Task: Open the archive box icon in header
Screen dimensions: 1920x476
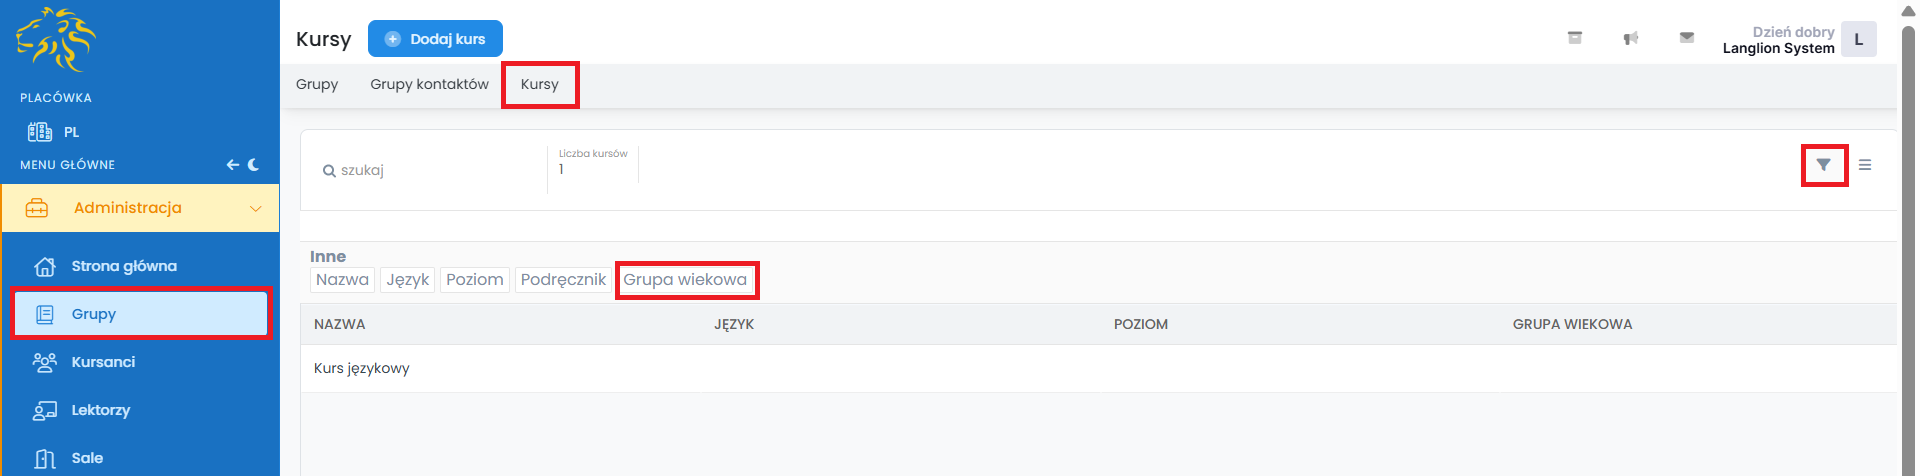Action: (x=1575, y=38)
